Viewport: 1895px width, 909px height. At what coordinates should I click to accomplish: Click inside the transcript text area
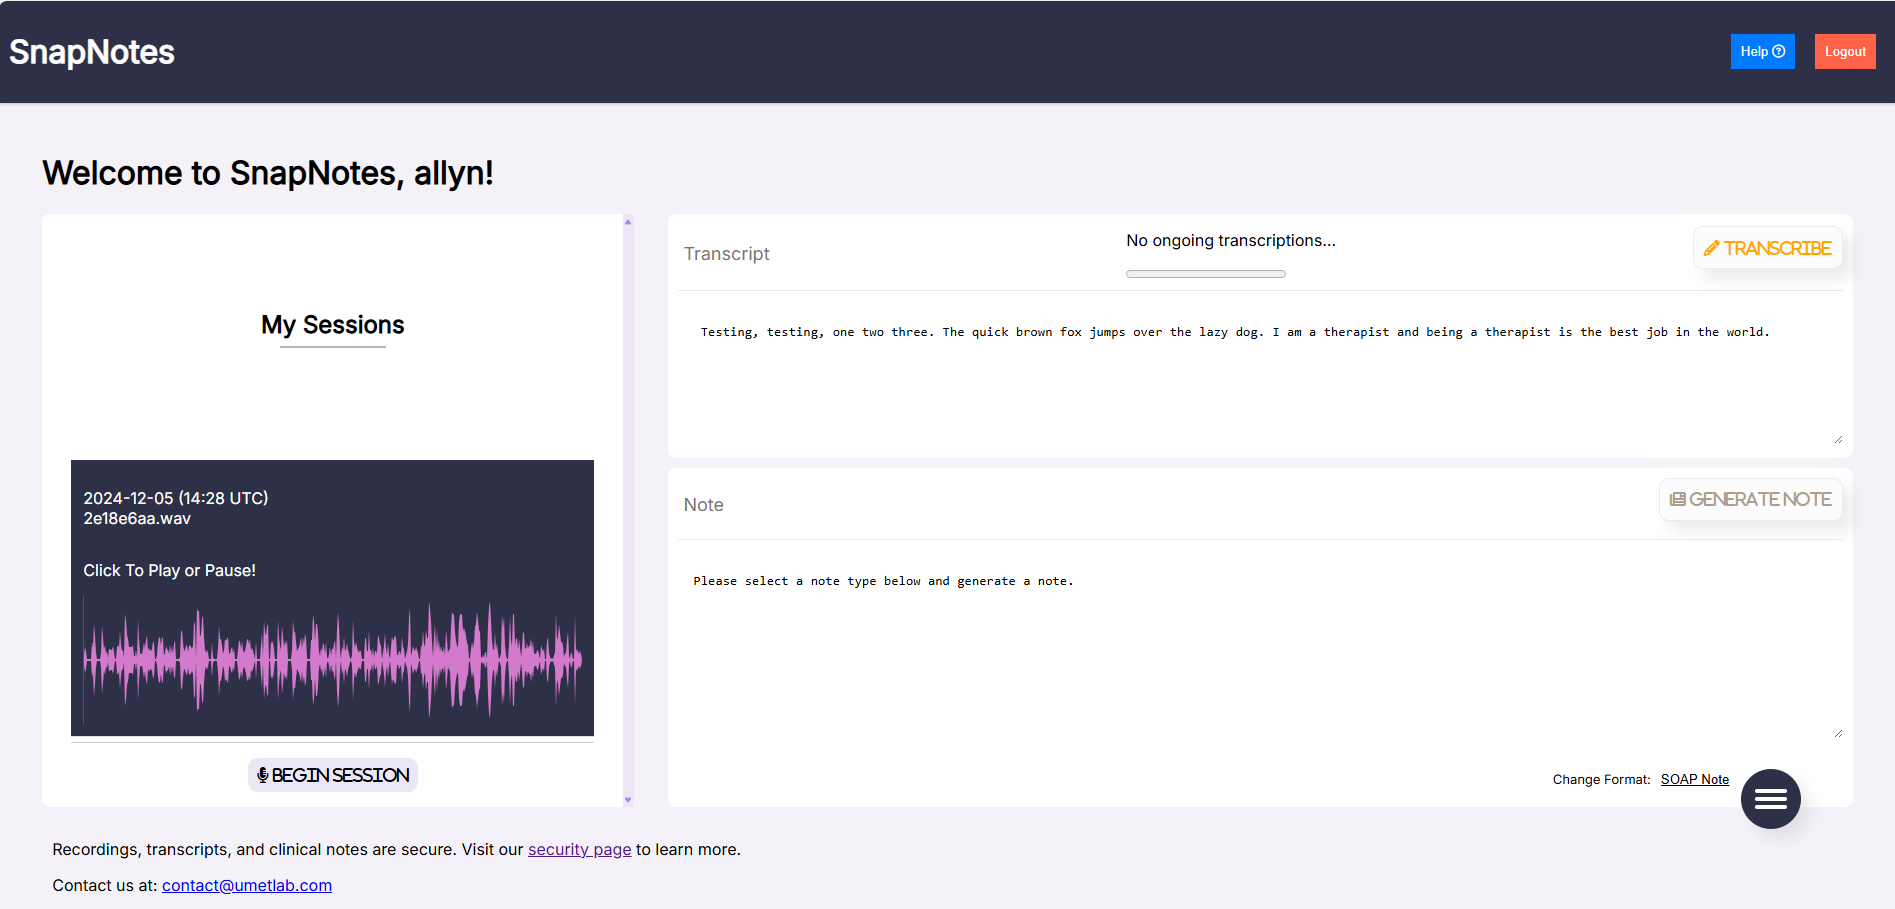point(1260,375)
